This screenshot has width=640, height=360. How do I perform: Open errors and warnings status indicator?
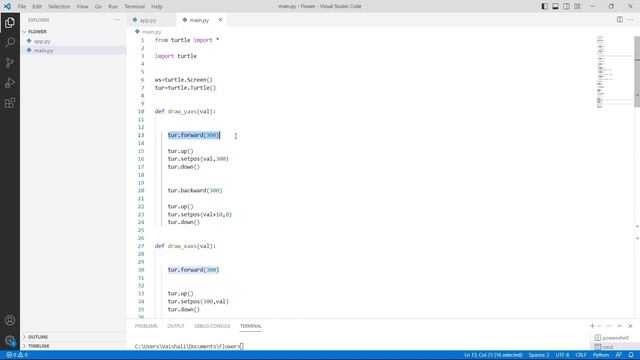pos(17,355)
